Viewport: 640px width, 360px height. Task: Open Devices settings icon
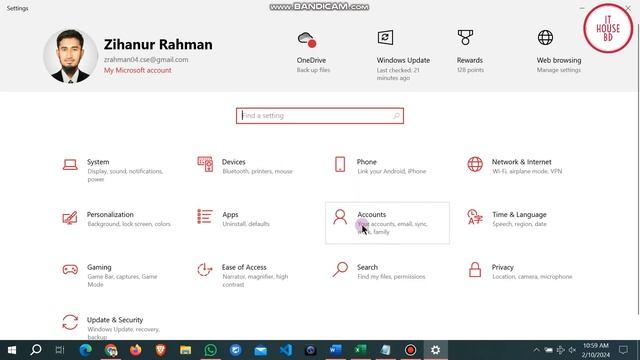[205, 164]
